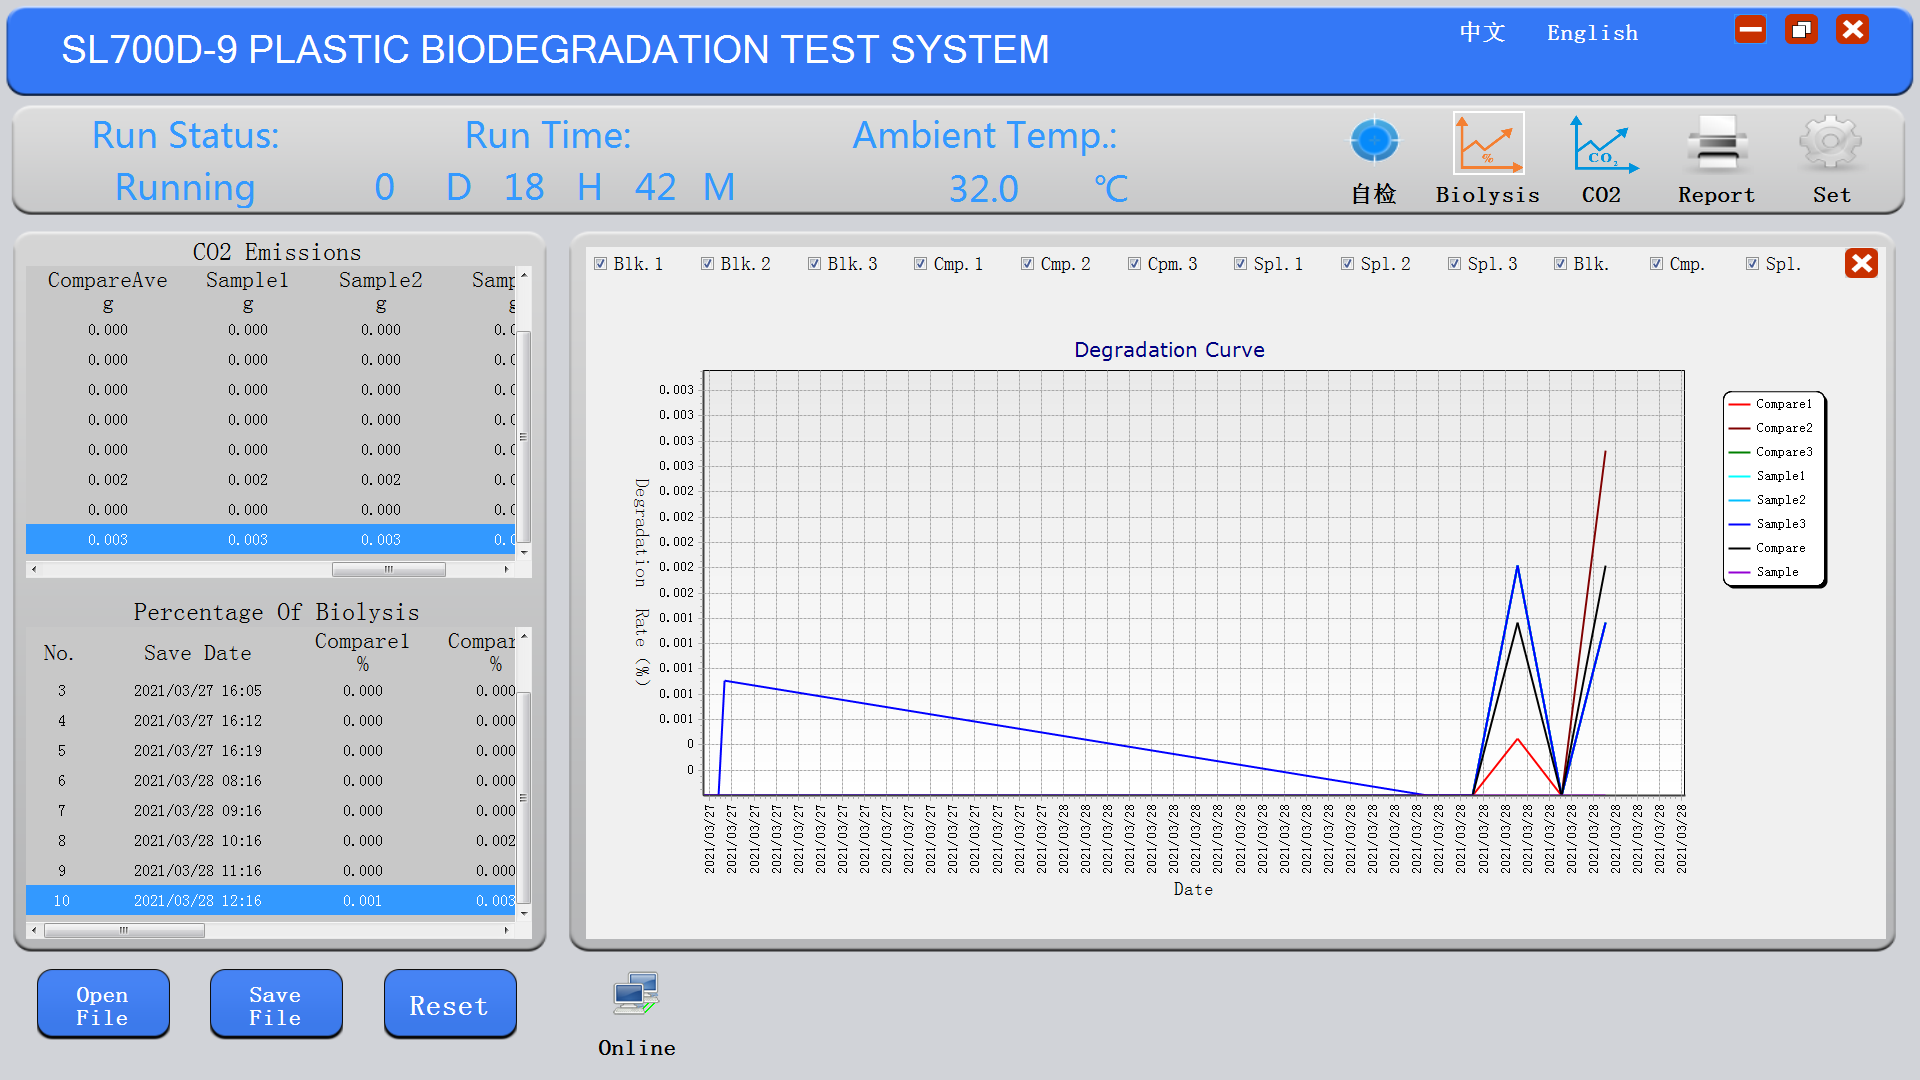Click the Report printer icon
This screenshot has height=1080, width=1920.
coord(1716,144)
